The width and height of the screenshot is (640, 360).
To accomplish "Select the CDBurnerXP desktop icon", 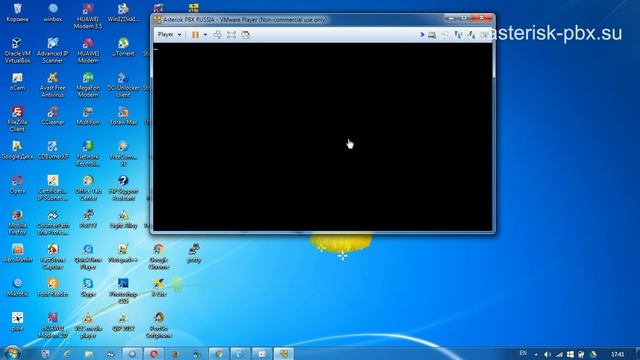I will point(53,150).
